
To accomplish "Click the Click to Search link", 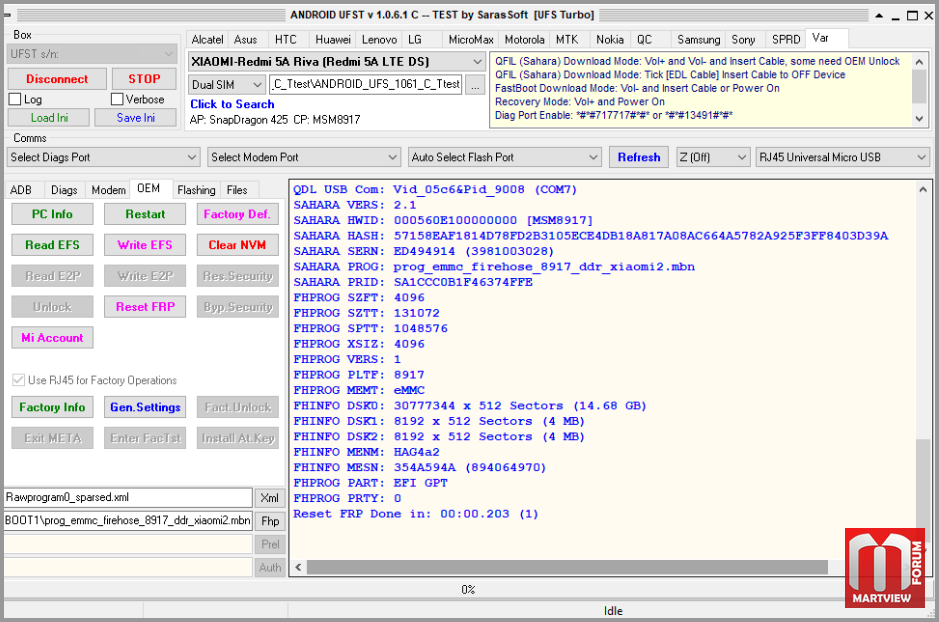I will [x=232, y=104].
